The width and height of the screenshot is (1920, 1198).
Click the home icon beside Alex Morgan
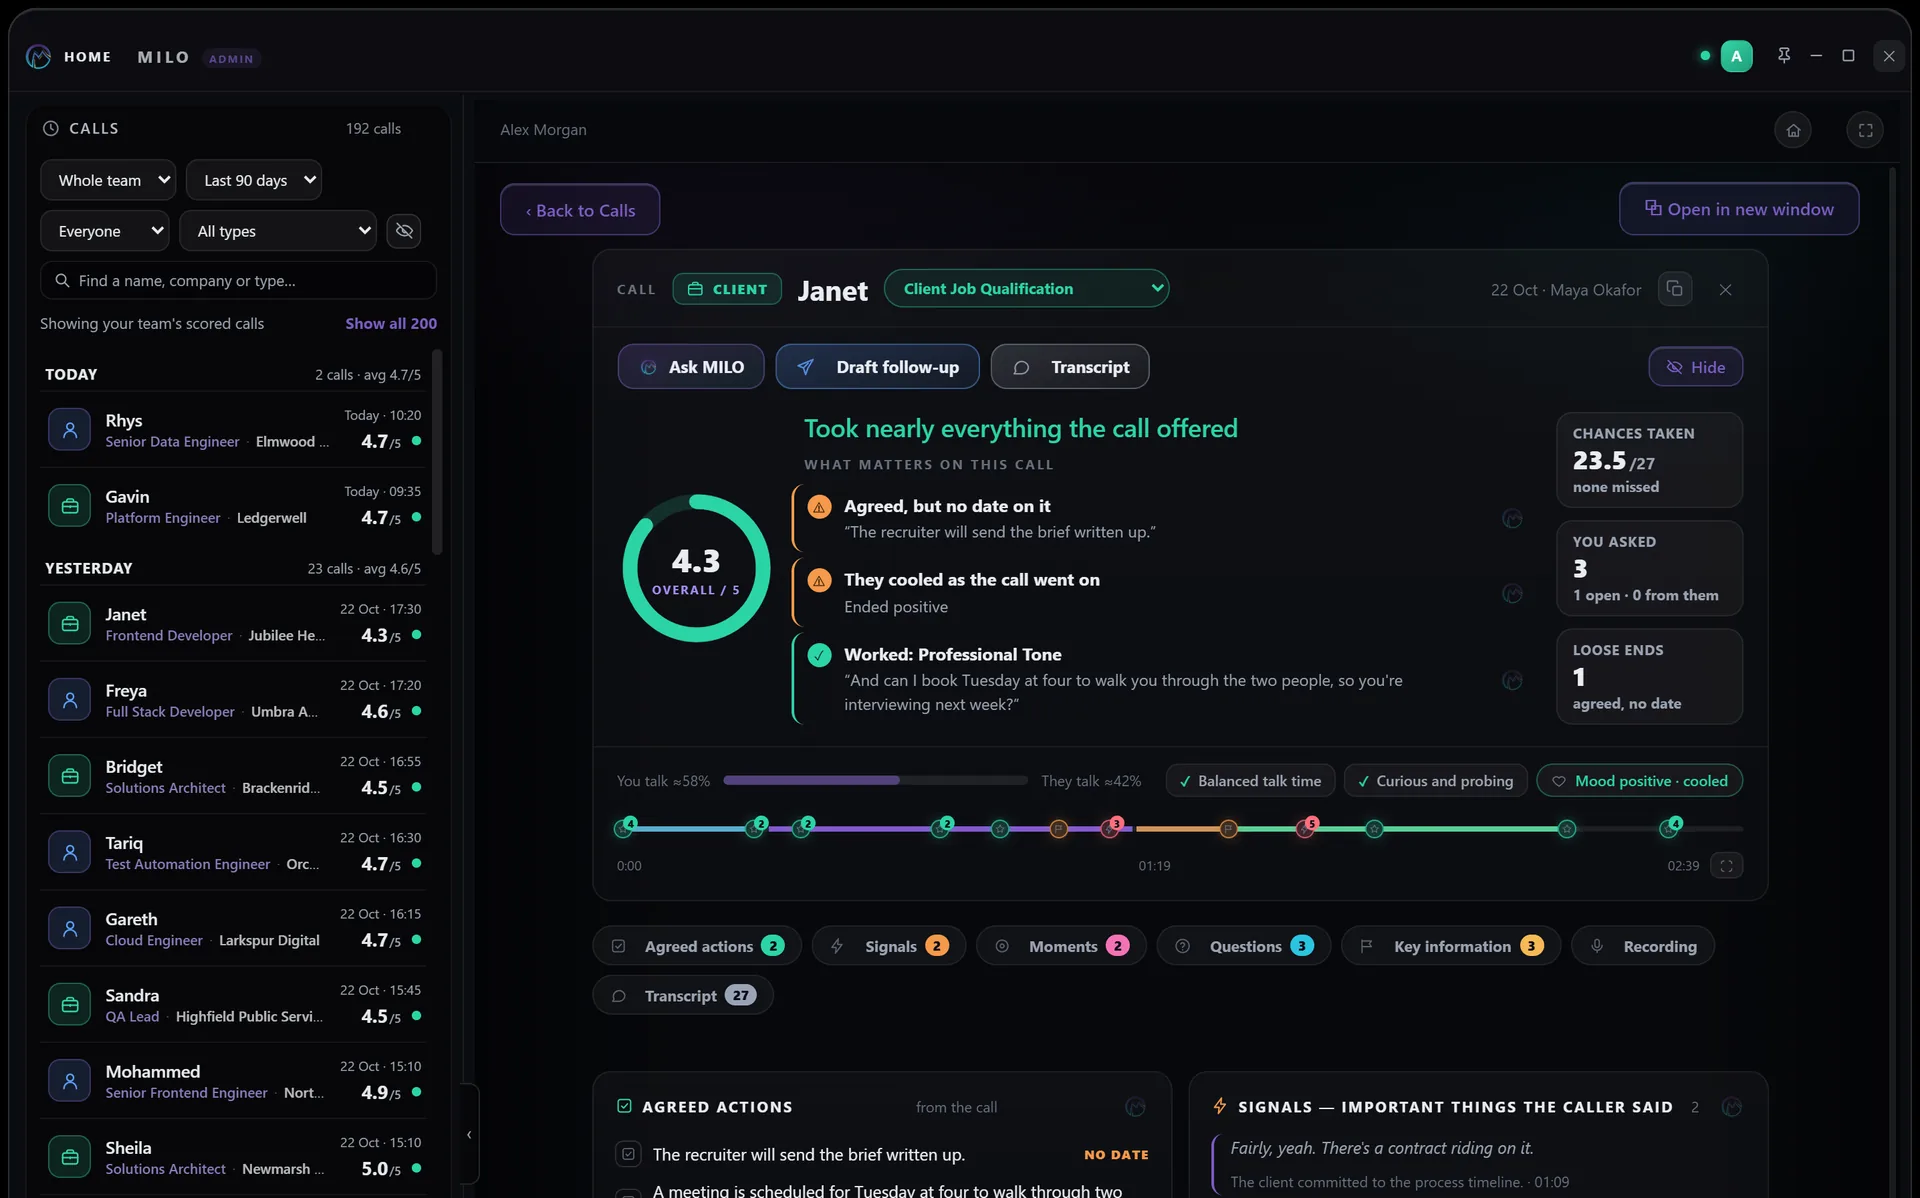[x=1793, y=130]
